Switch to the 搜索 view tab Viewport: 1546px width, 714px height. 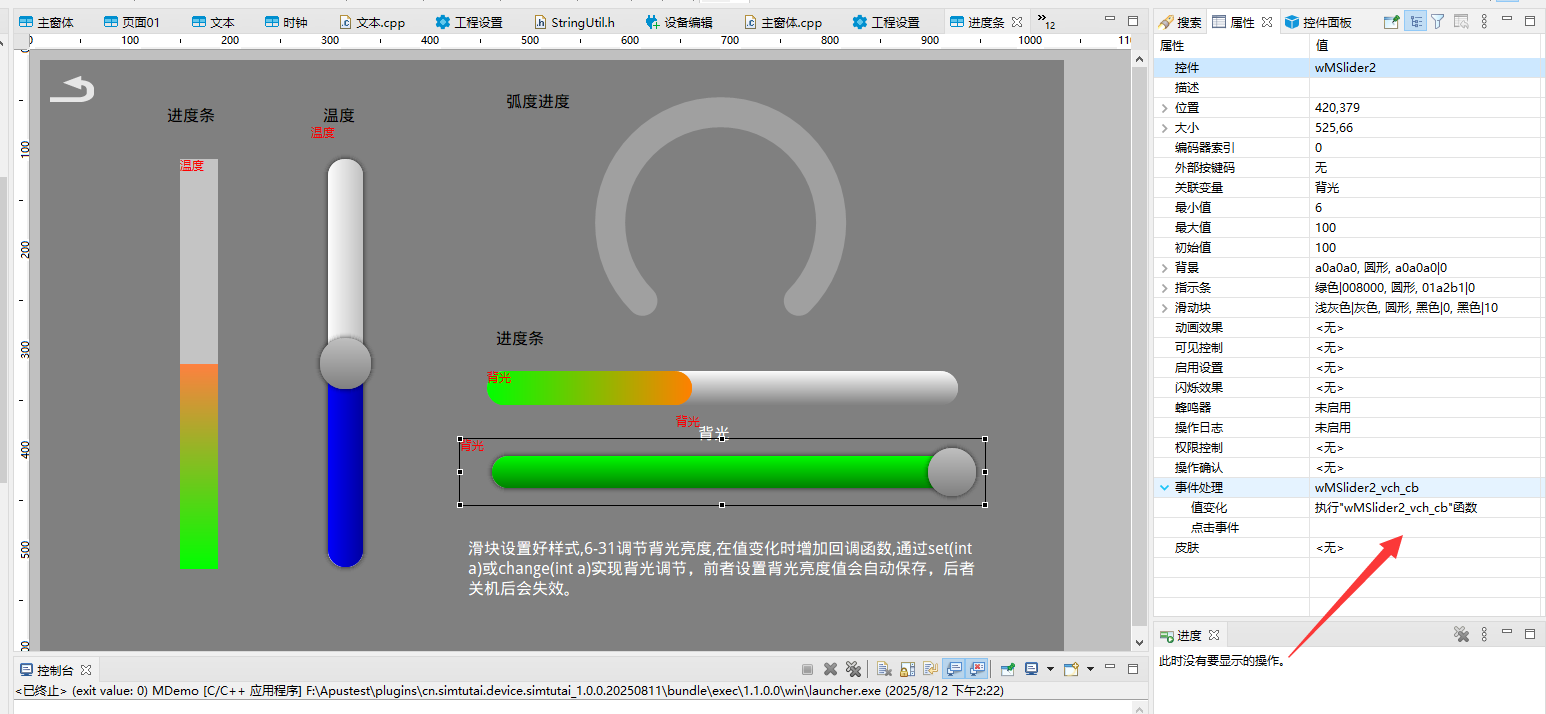1180,22
